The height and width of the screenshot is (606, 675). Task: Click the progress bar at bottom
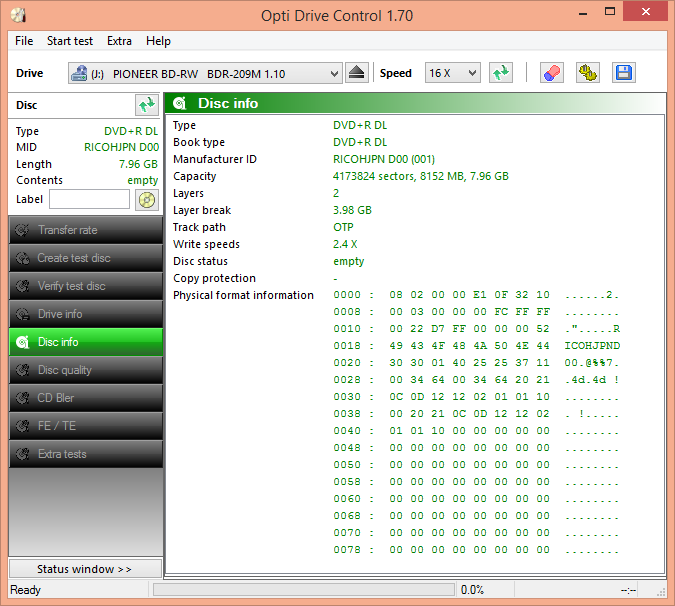coord(304,589)
